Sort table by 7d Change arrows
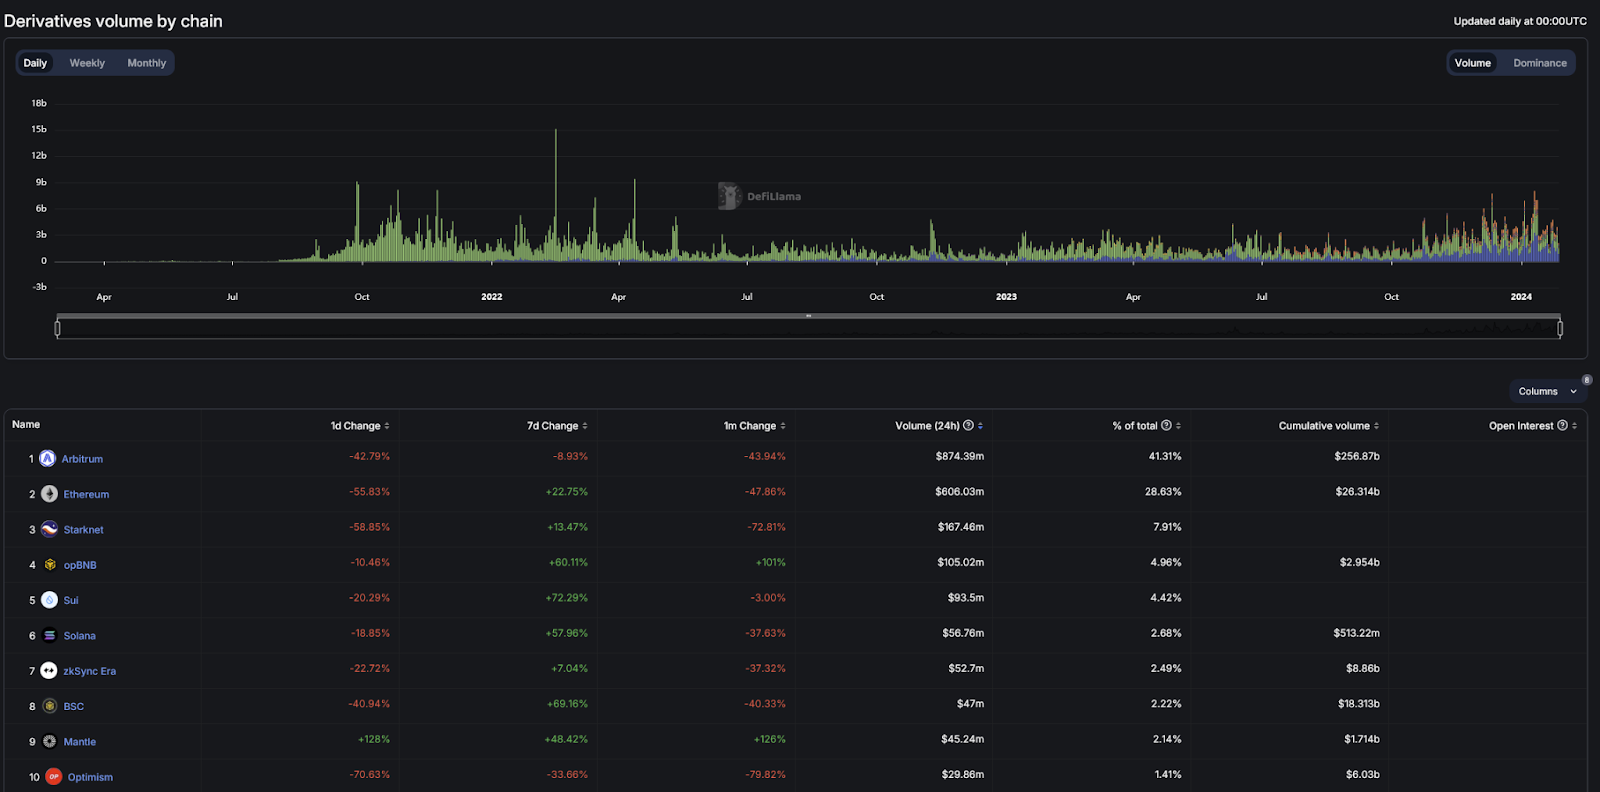The width and height of the screenshot is (1600, 792). pyautogui.click(x=585, y=426)
